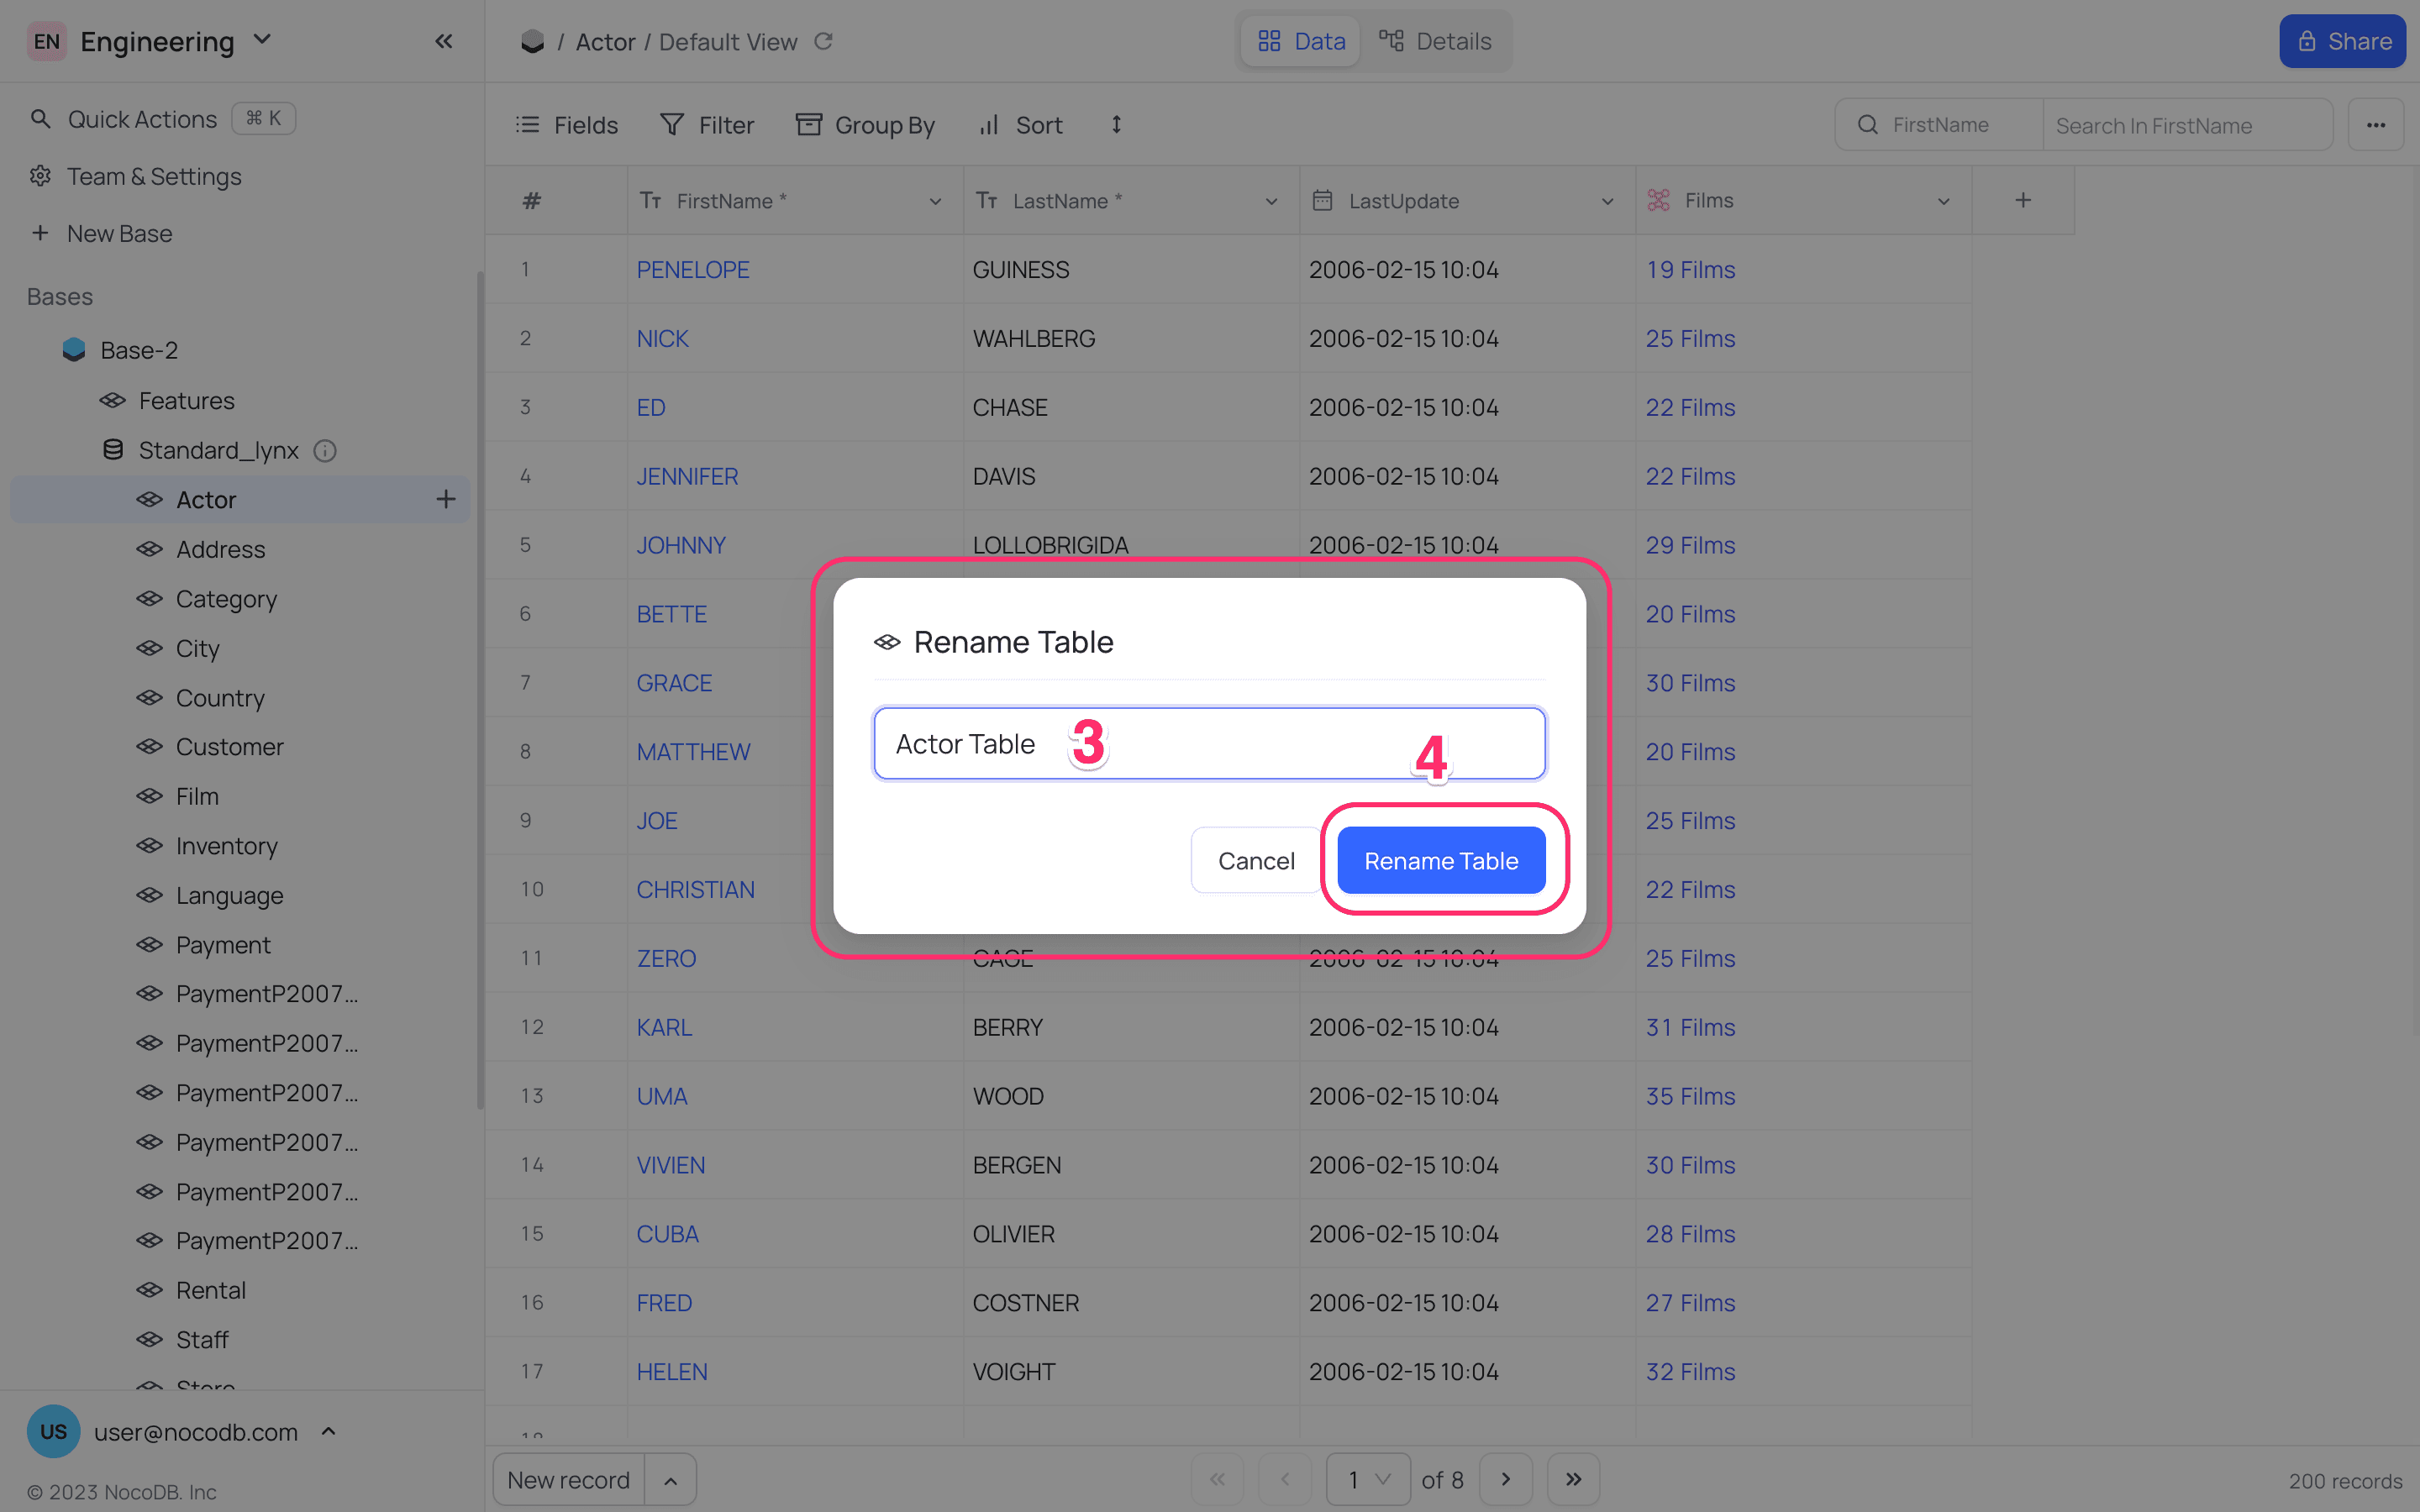Screen dimensions: 2420x1512
Task: Expand the New record options caret
Action: [x=671, y=1480]
